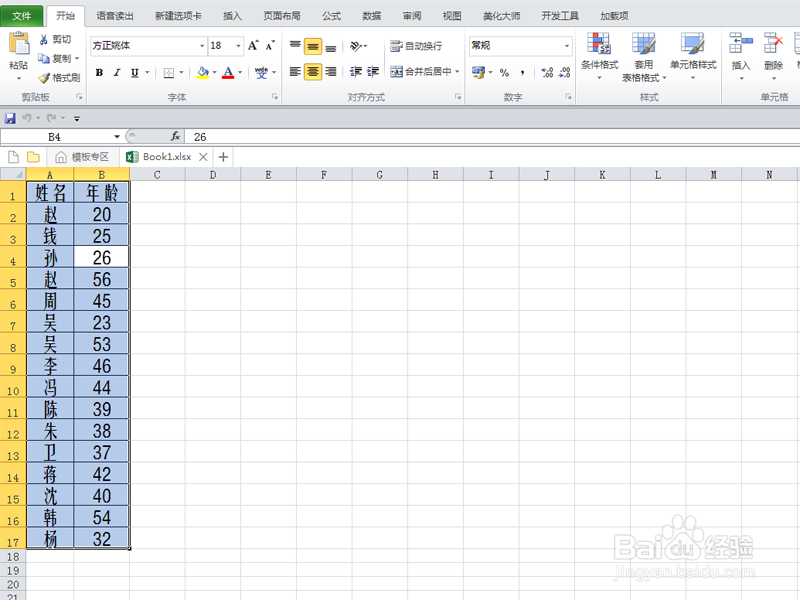This screenshot has height=600, width=800.
Task: Switch to the 插入 Insert tab
Action: (232, 16)
